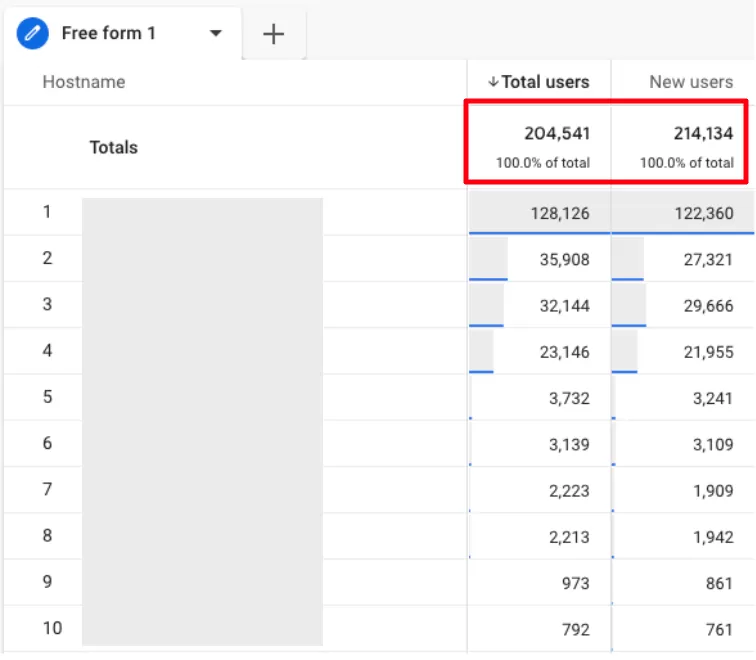The image size is (756, 660).
Task: Click the Hostname column header
Action: pyautogui.click(x=84, y=82)
